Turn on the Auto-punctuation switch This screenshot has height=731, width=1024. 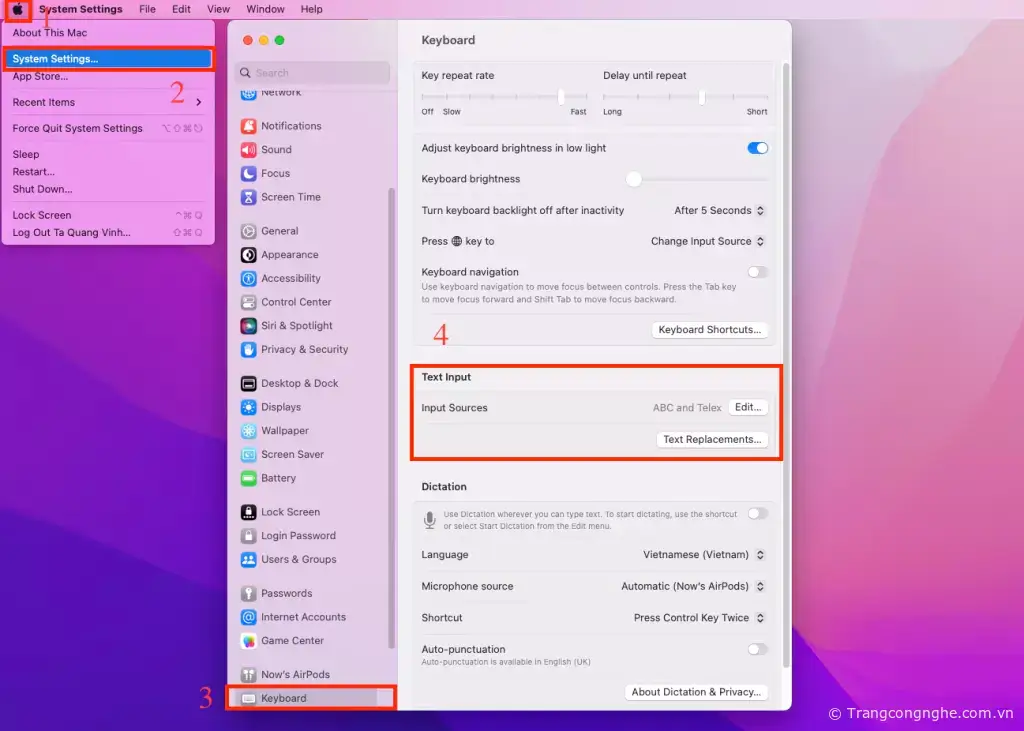pyautogui.click(x=757, y=649)
